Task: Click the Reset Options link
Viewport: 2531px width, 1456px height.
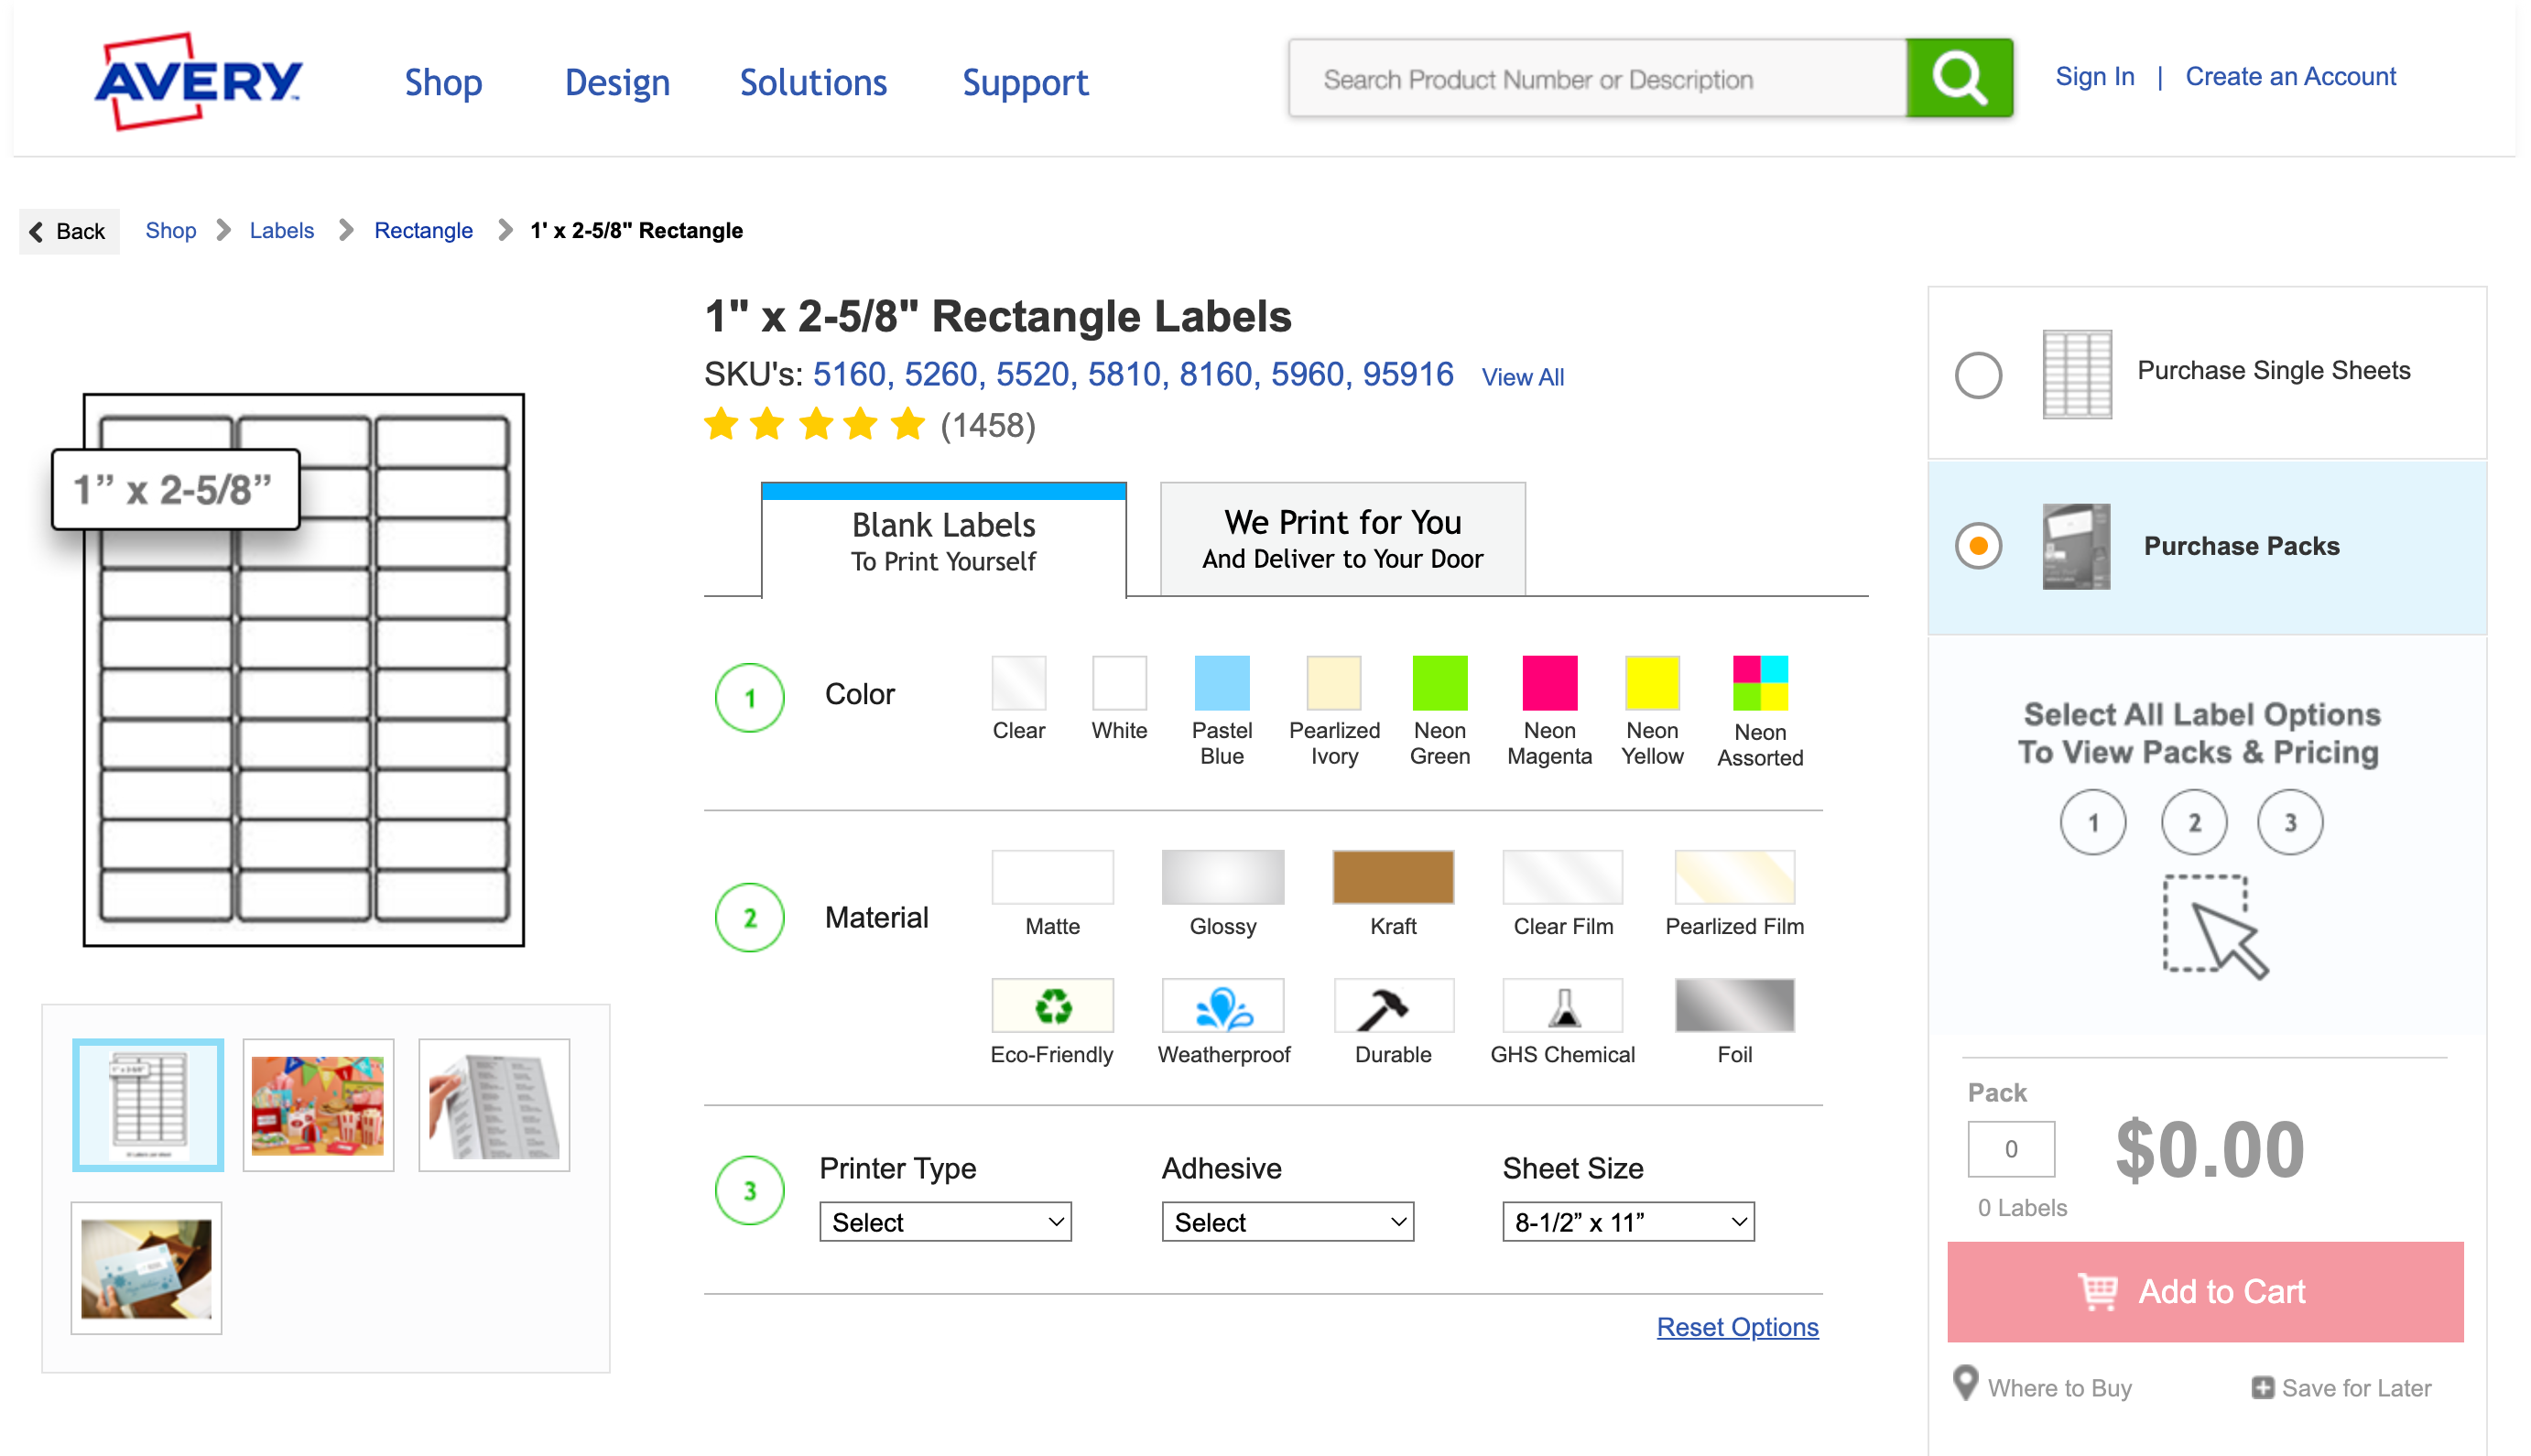Action: [x=1737, y=1326]
